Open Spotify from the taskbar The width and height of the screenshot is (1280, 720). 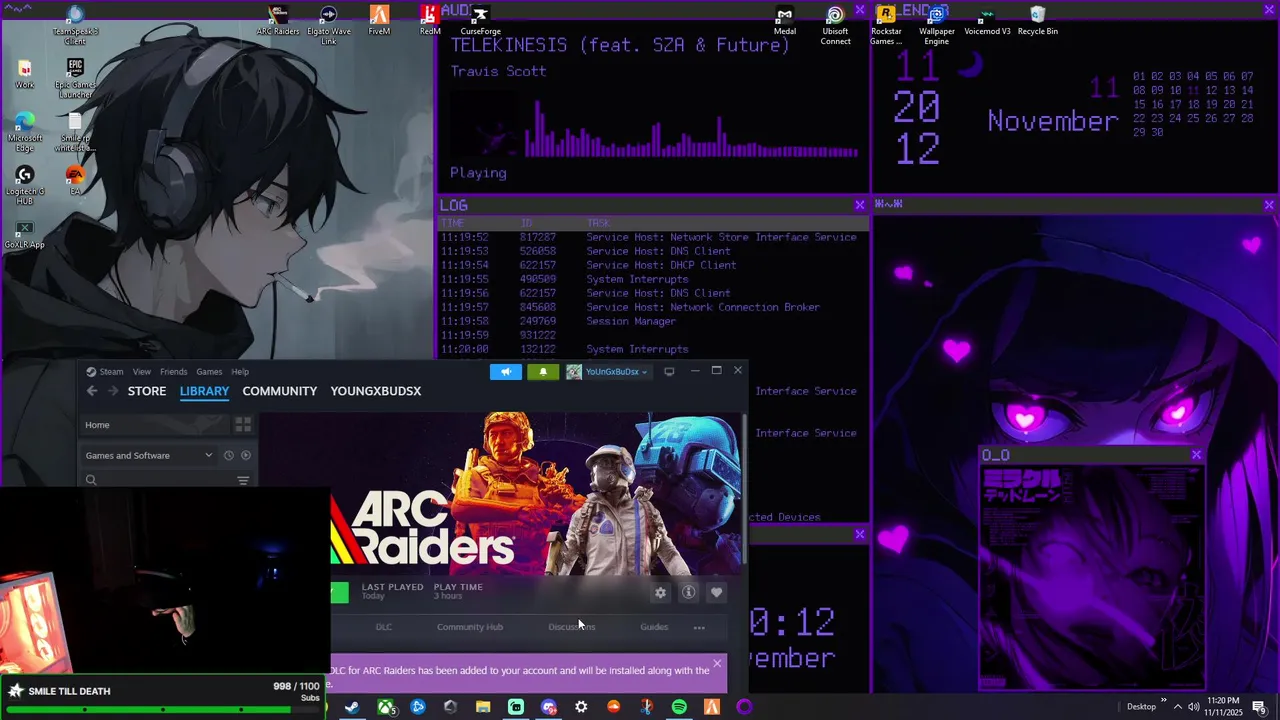[679, 707]
